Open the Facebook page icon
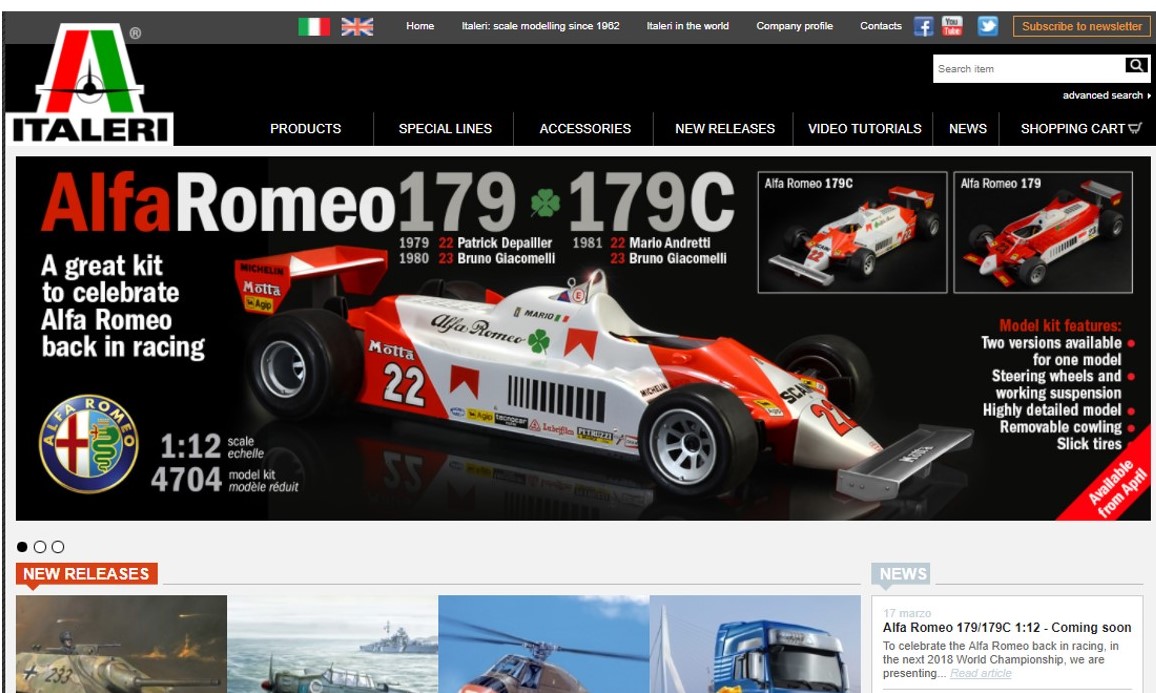Viewport: 1156px width, 693px height. [x=923, y=27]
